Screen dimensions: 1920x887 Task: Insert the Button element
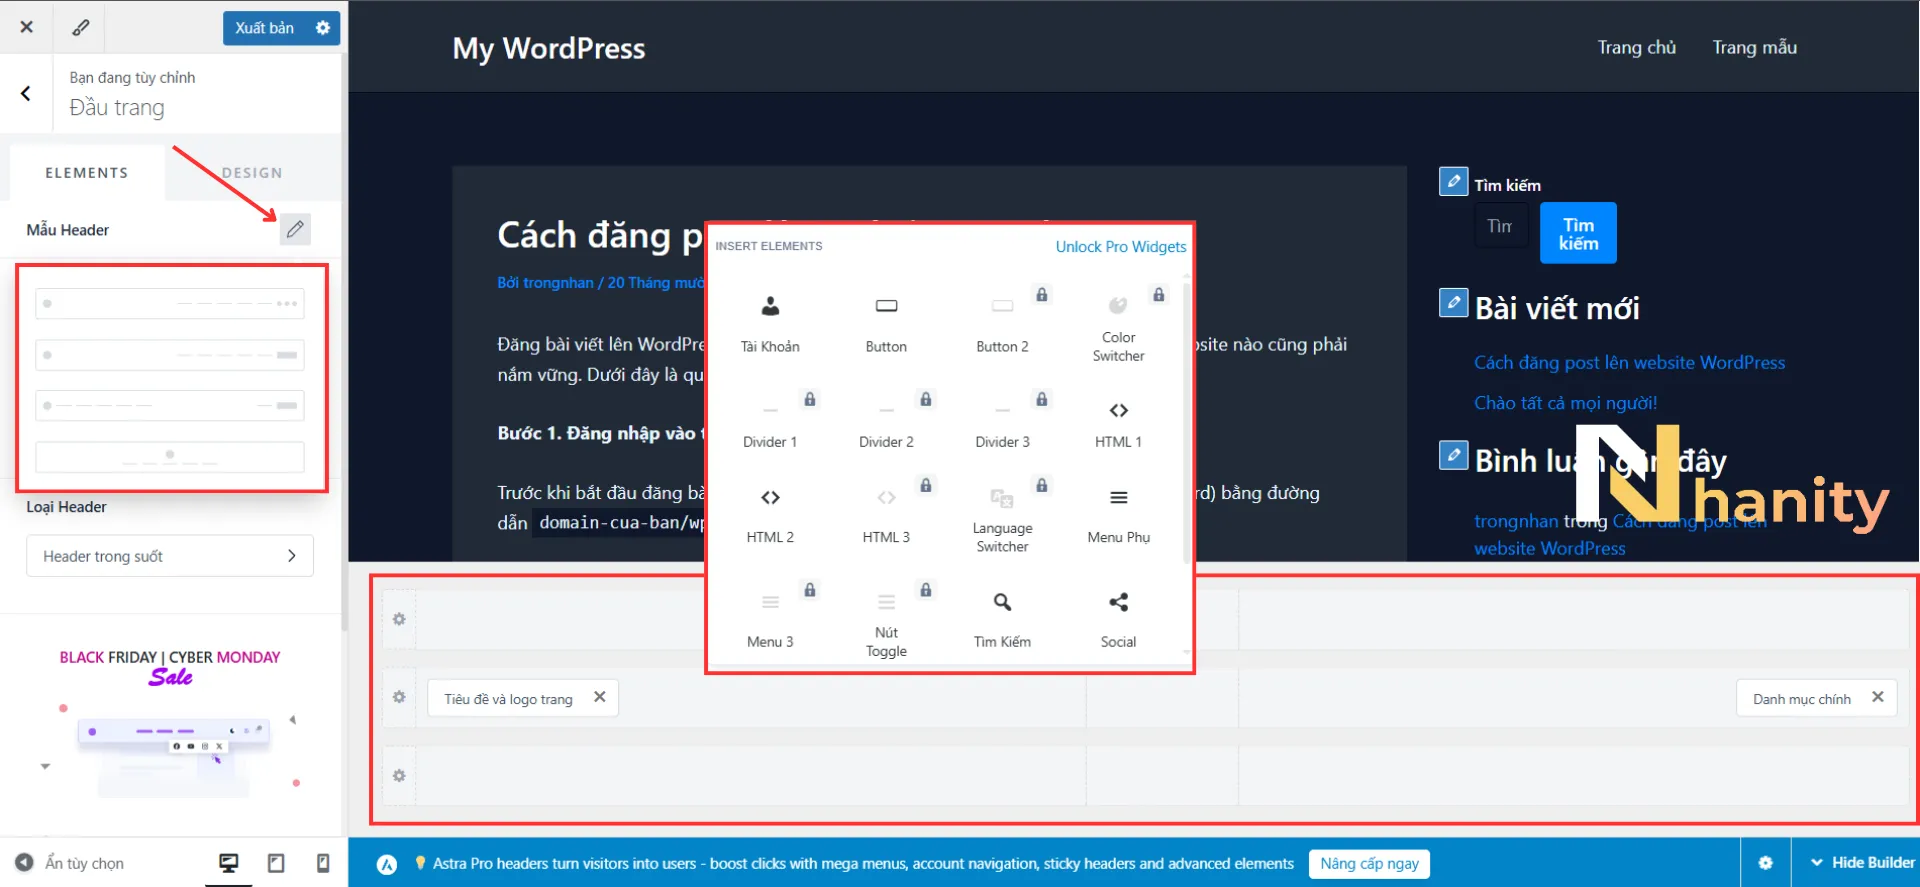click(x=886, y=323)
